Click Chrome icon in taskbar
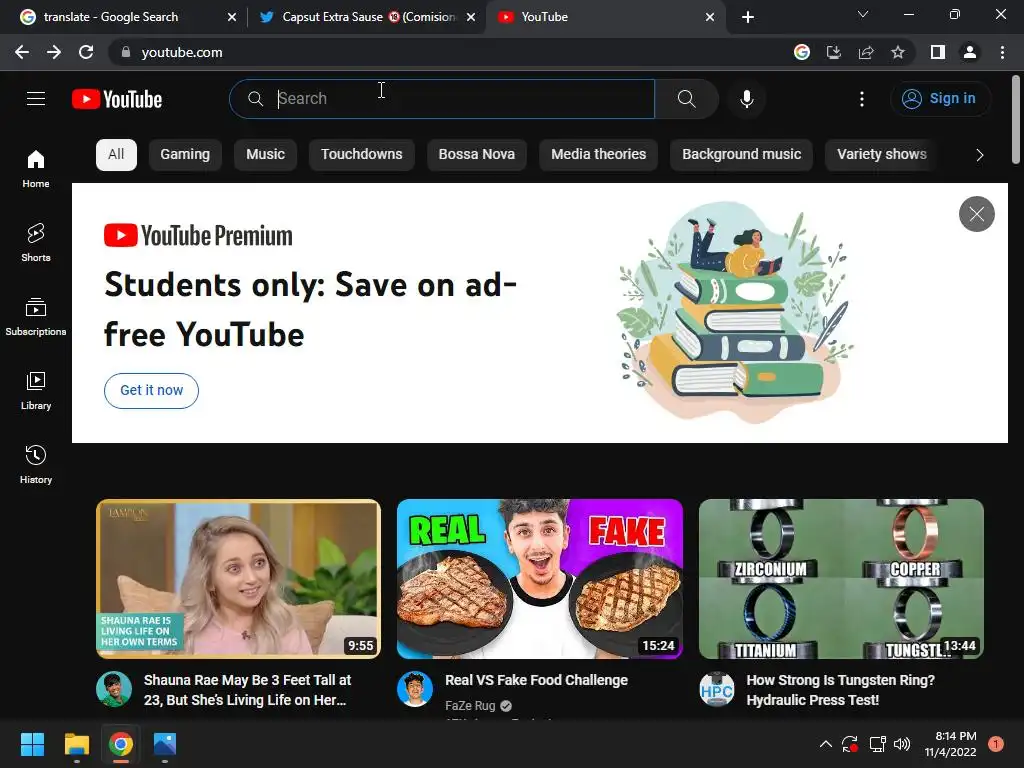 (x=121, y=744)
